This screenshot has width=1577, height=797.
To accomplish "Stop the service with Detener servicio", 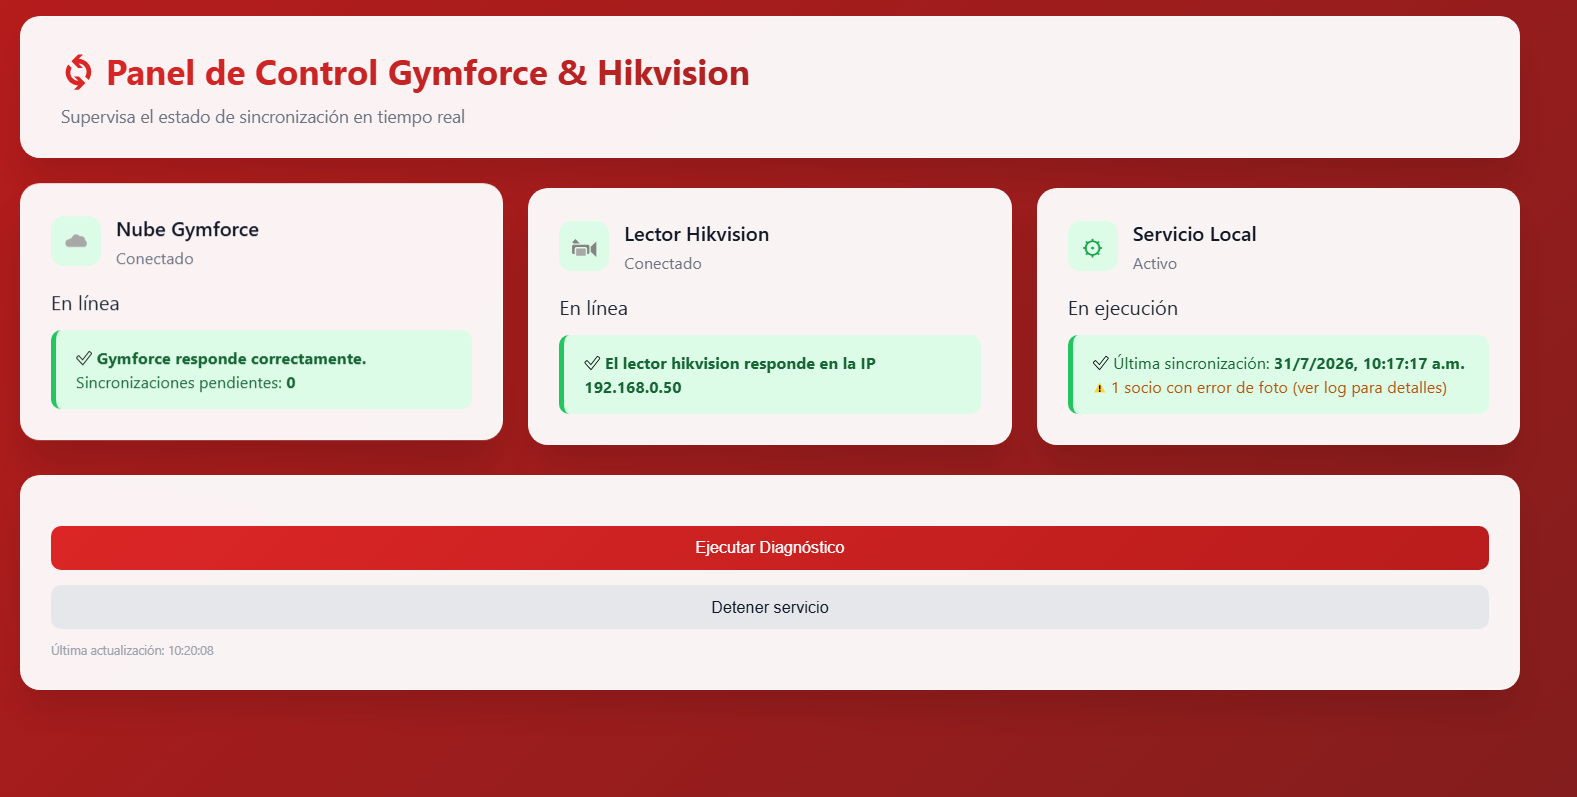I will [x=770, y=607].
